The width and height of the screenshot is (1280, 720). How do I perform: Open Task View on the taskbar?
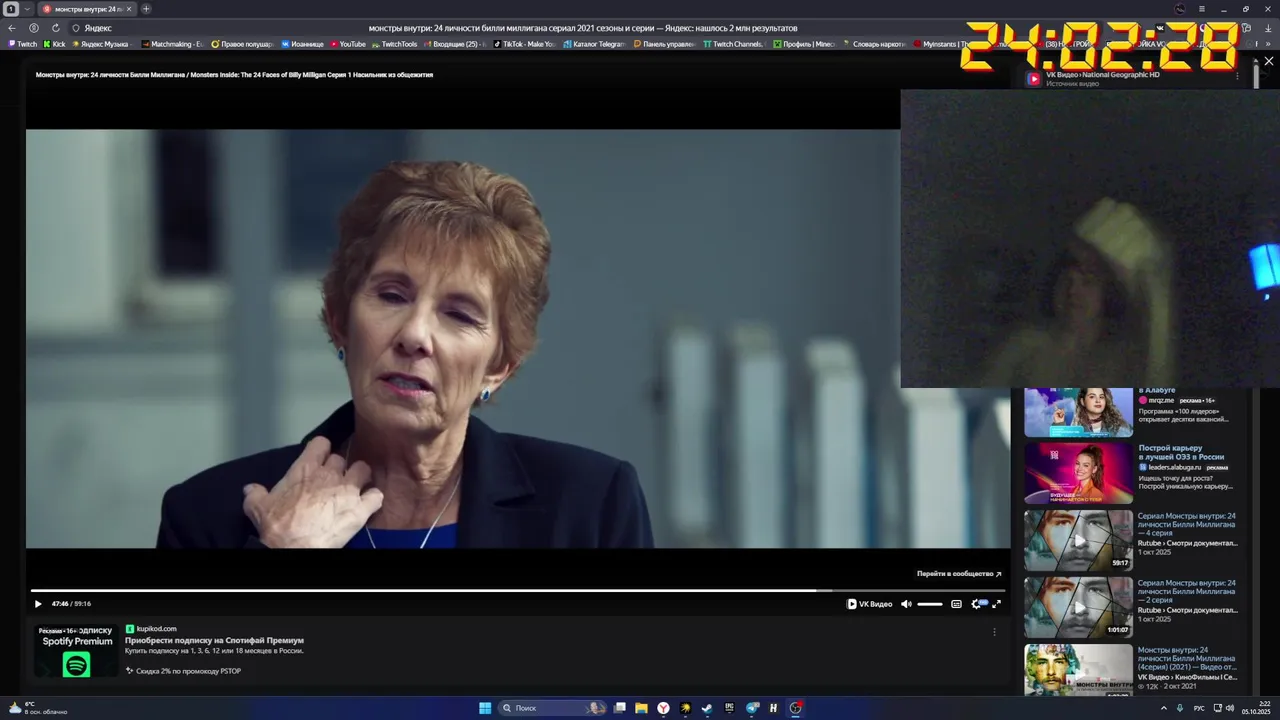pyautogui.click(x=619, y=708)
